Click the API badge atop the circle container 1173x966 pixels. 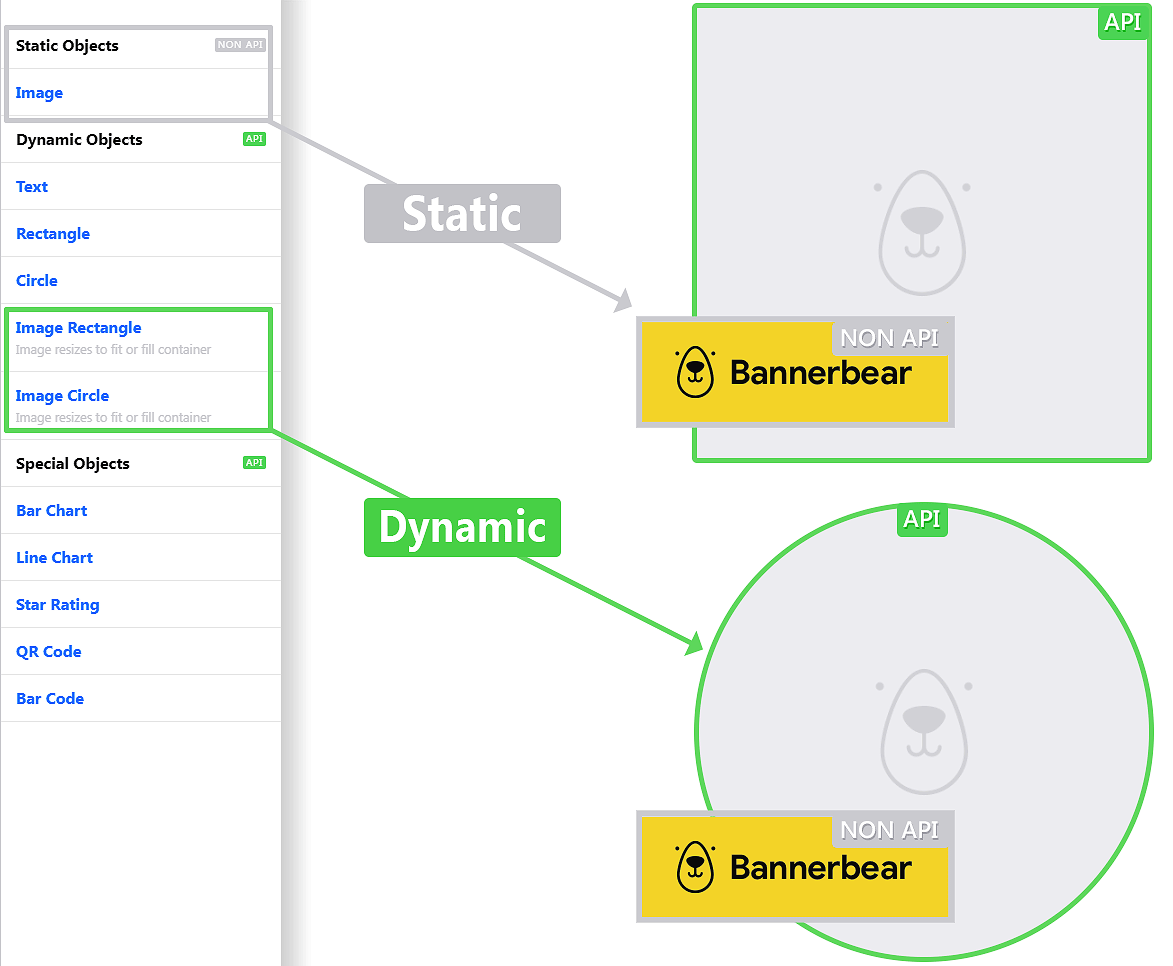pos(921,520)
